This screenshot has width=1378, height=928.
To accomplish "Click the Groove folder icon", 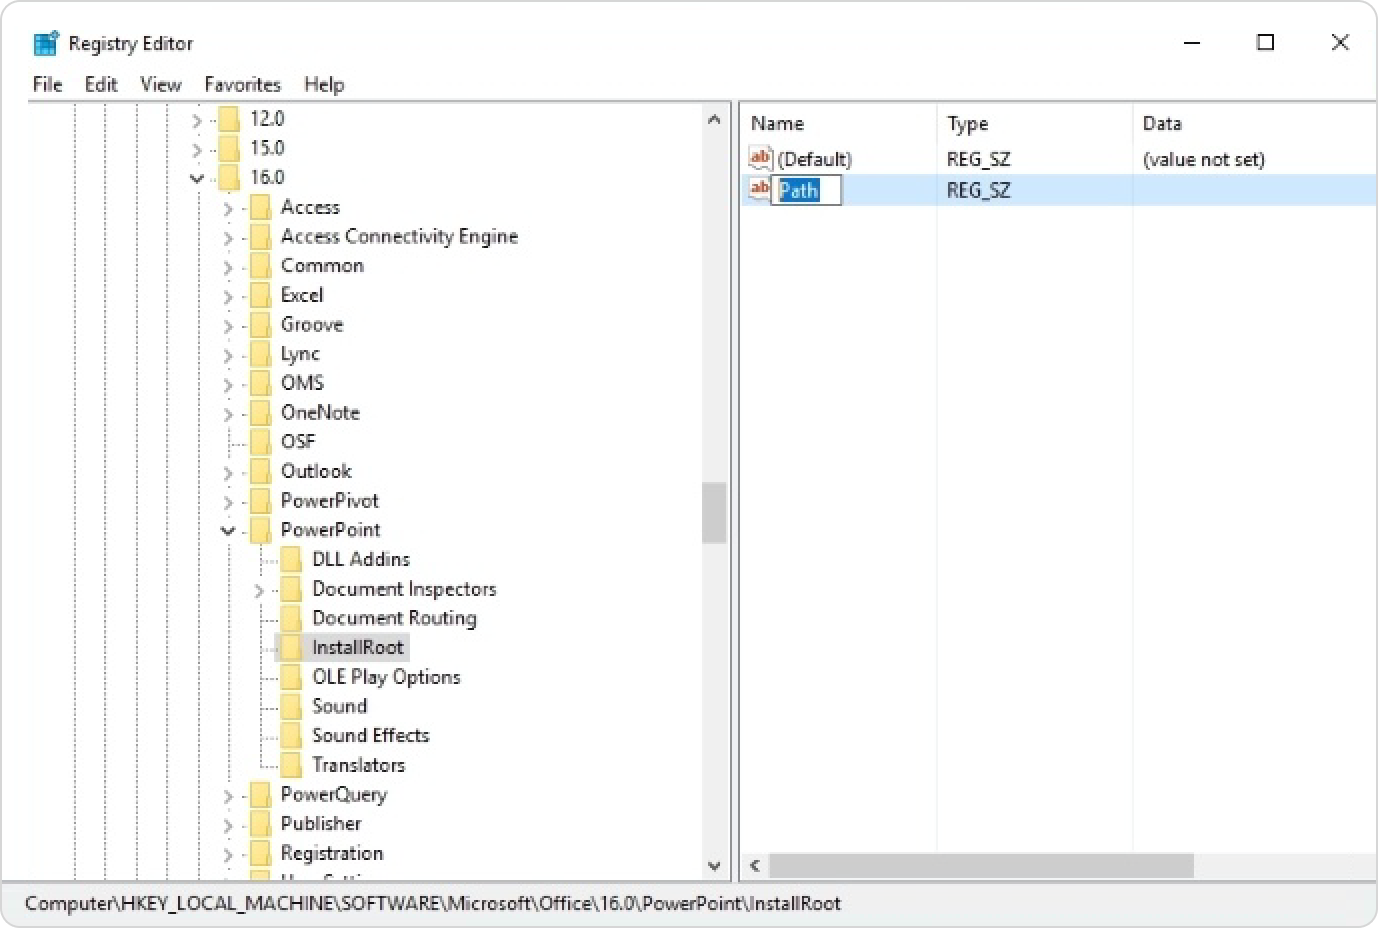I will click(260, 324).
